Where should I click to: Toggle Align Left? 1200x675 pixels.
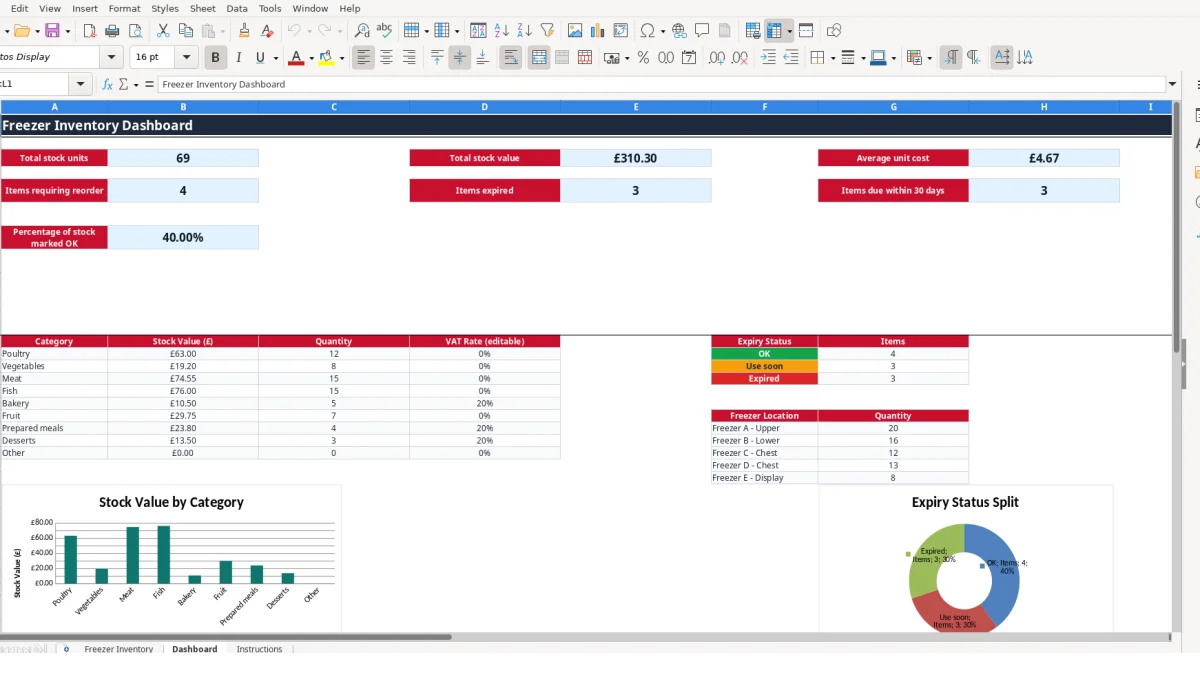point(363,58)
